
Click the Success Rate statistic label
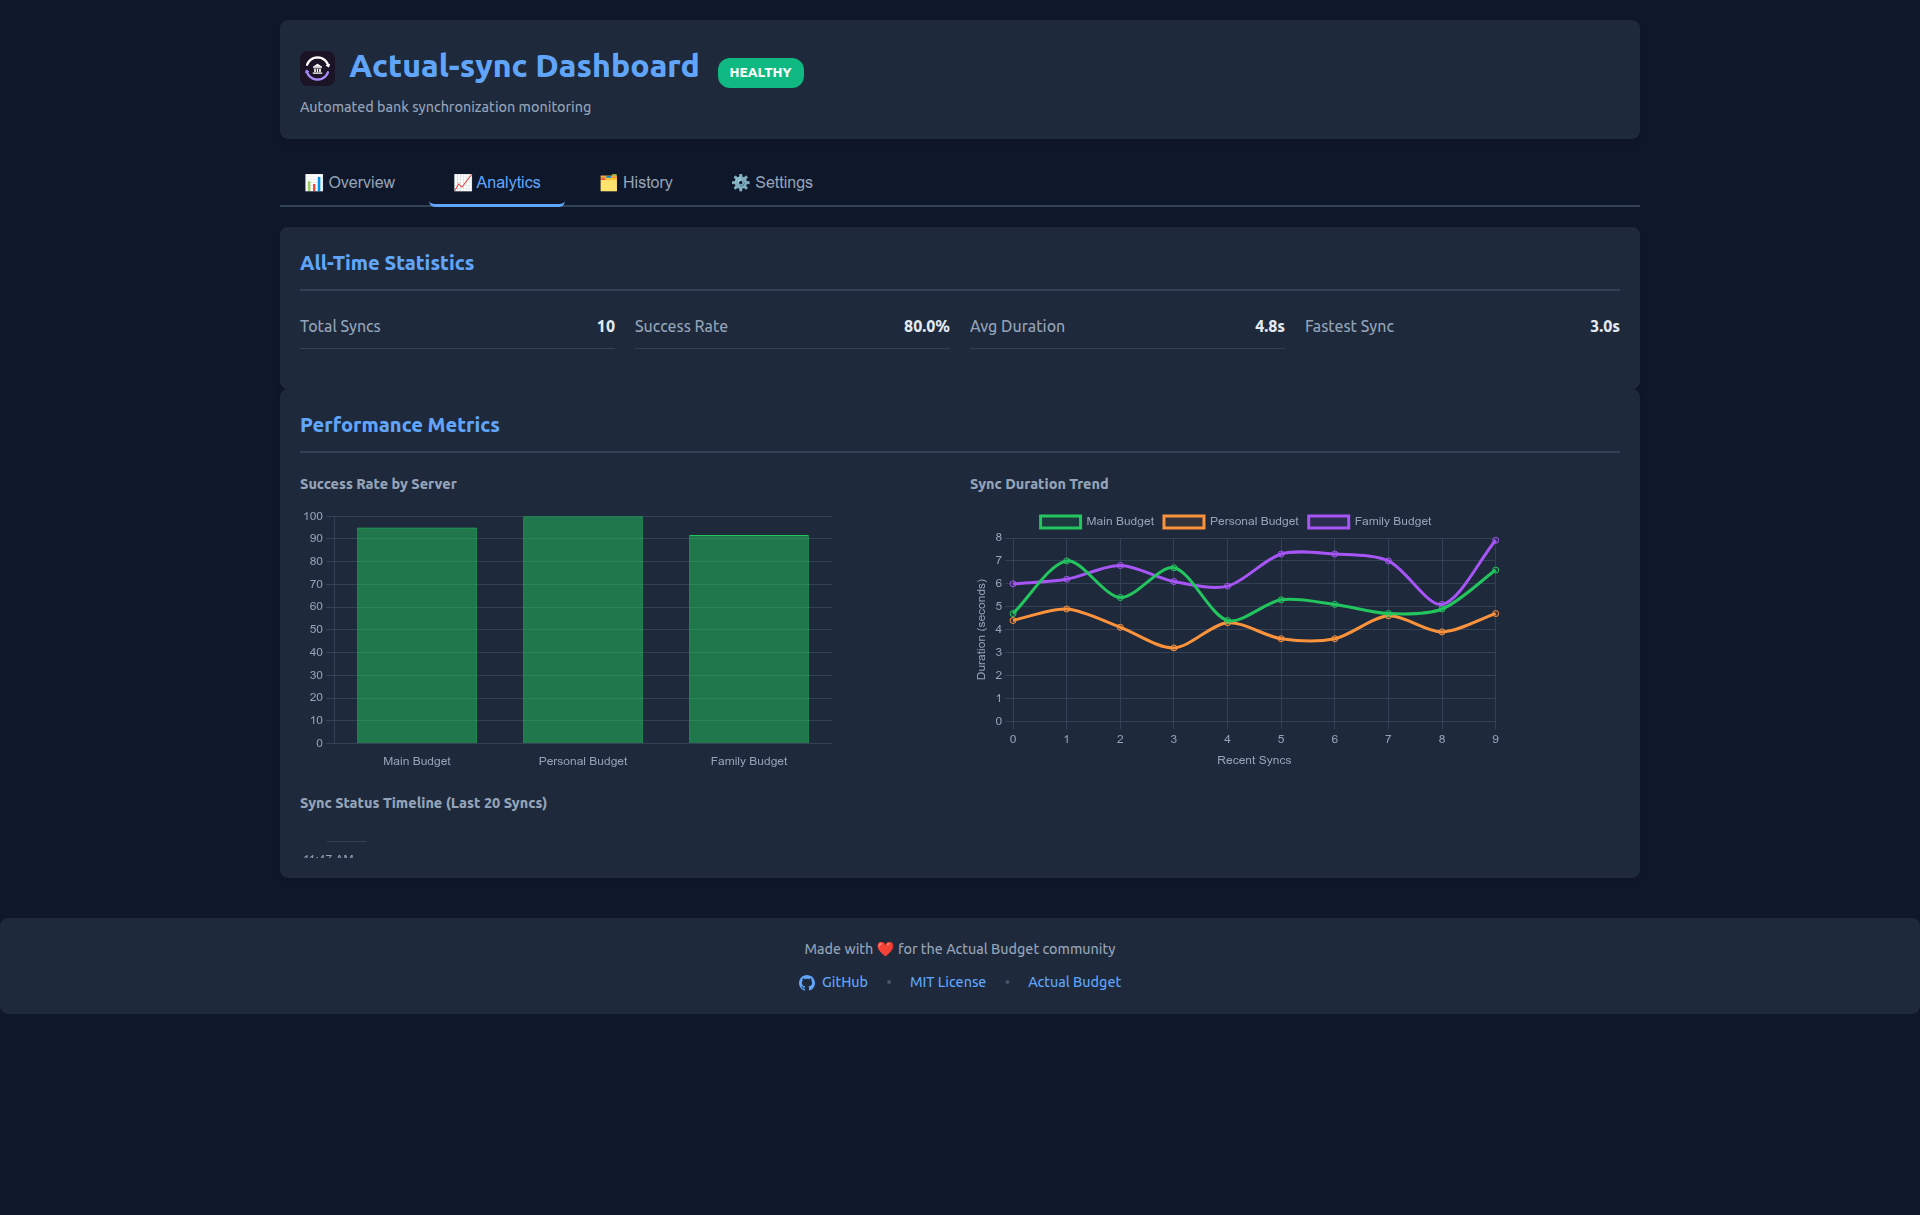(681, 326)
